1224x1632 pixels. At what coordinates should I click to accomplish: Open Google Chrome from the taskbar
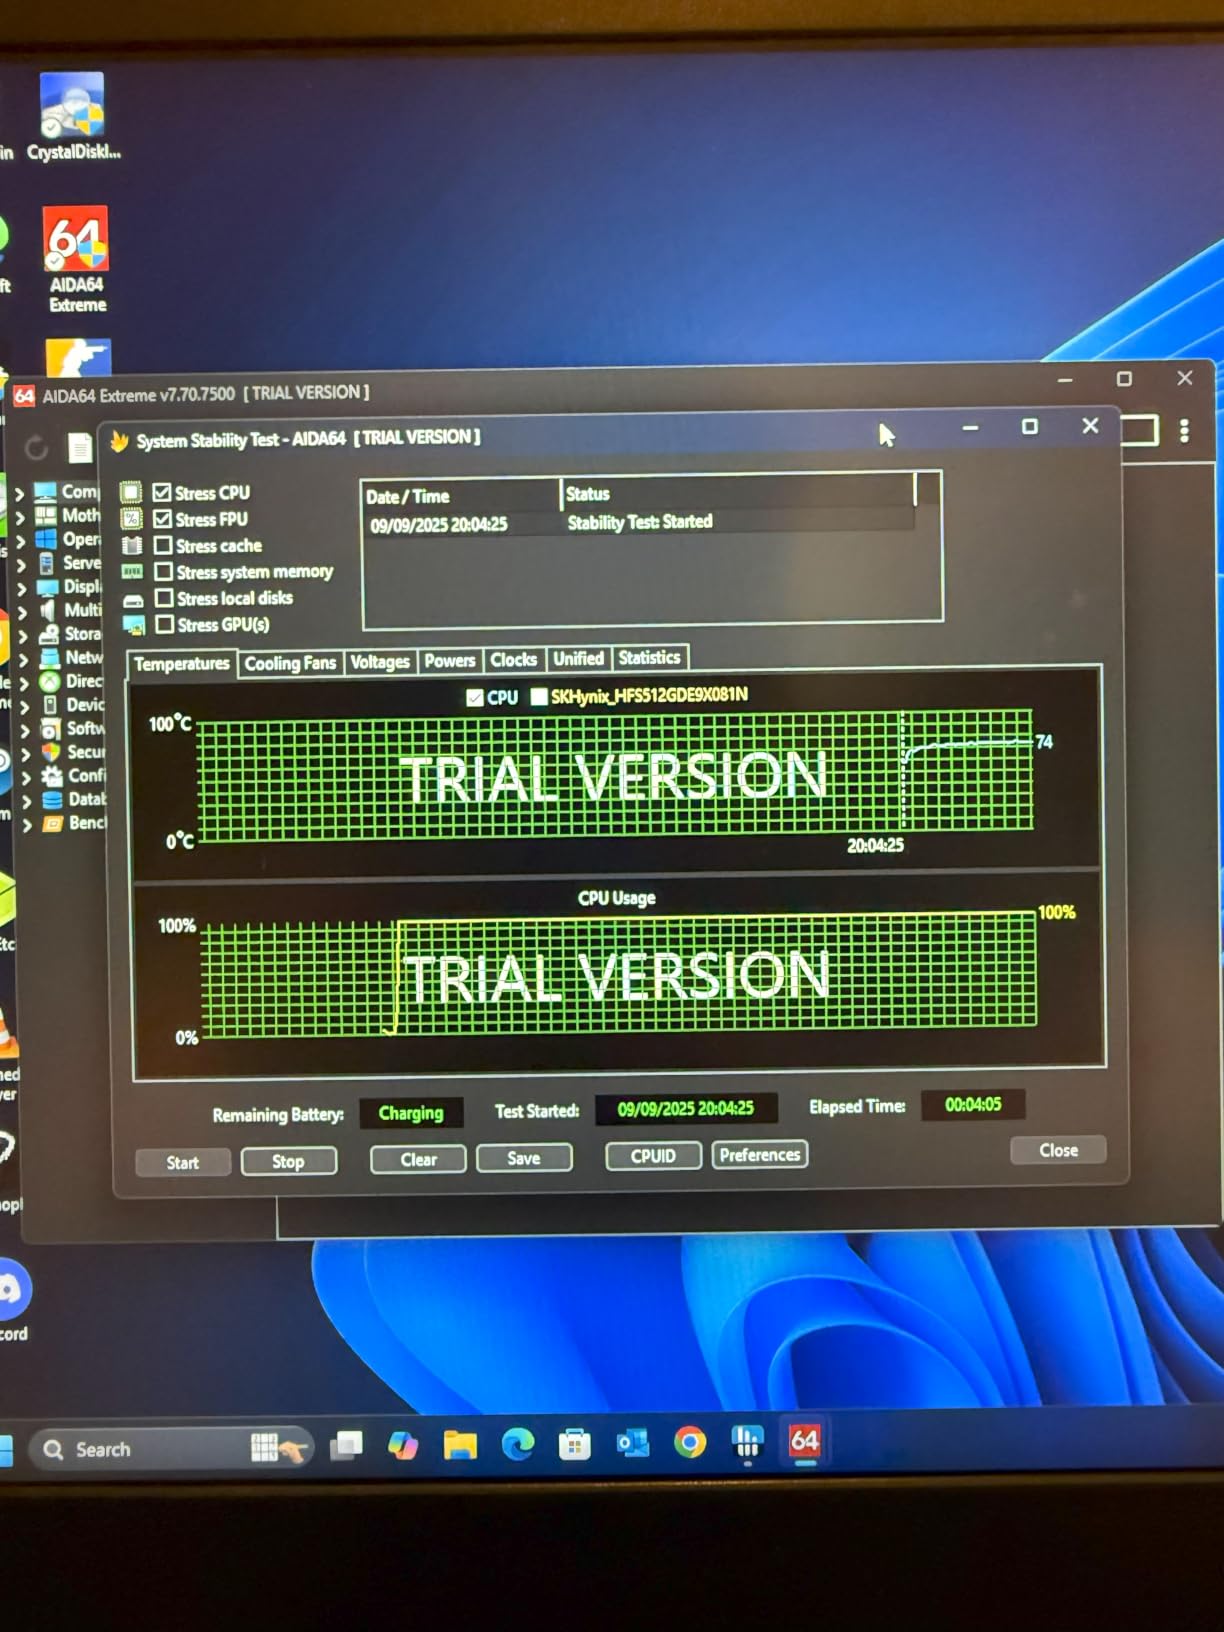click(x=690, y=1442)
